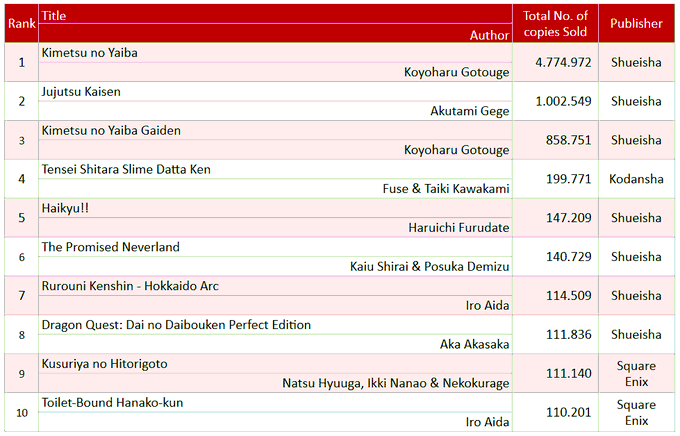The height and width of the screenshot is (436, 680).
Task: Click the Square Enix publisher cell in rank 9
Action: click(636, 374)
